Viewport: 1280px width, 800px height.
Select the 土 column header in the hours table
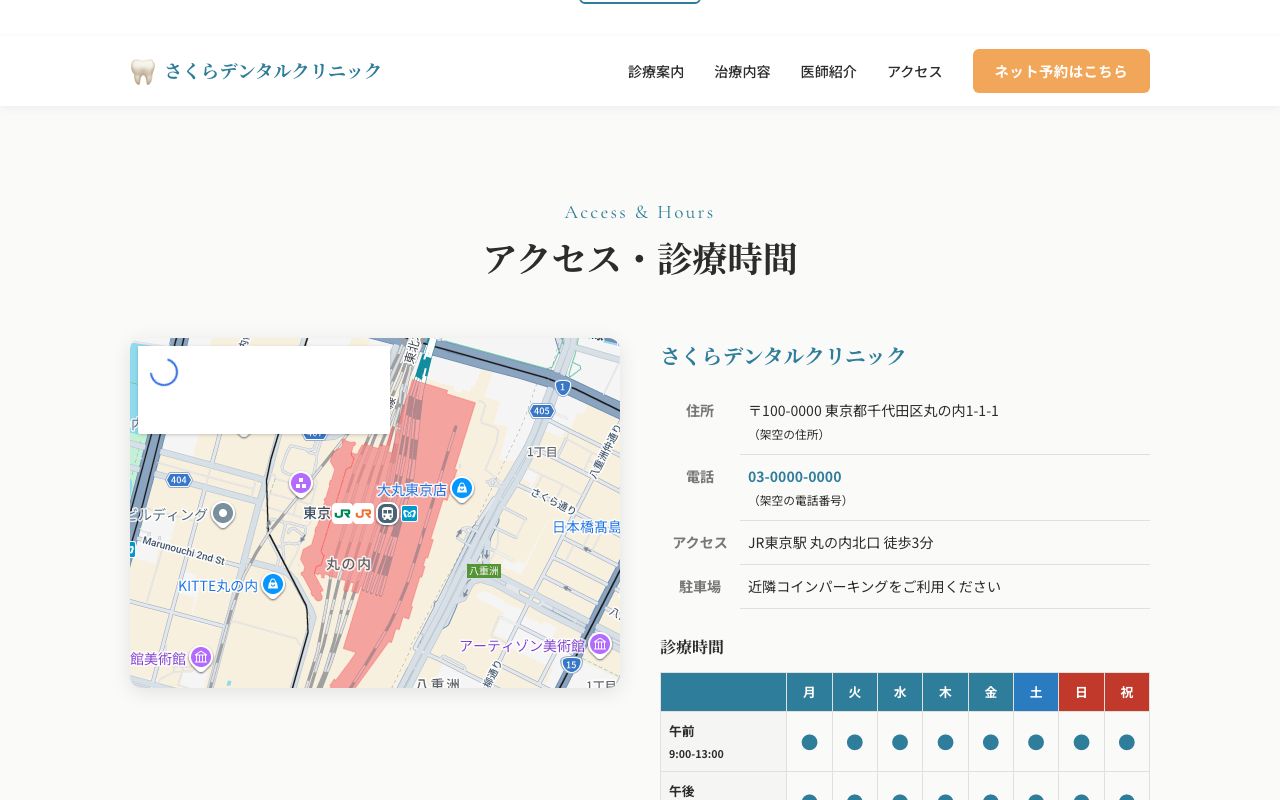coord(1036,691)
